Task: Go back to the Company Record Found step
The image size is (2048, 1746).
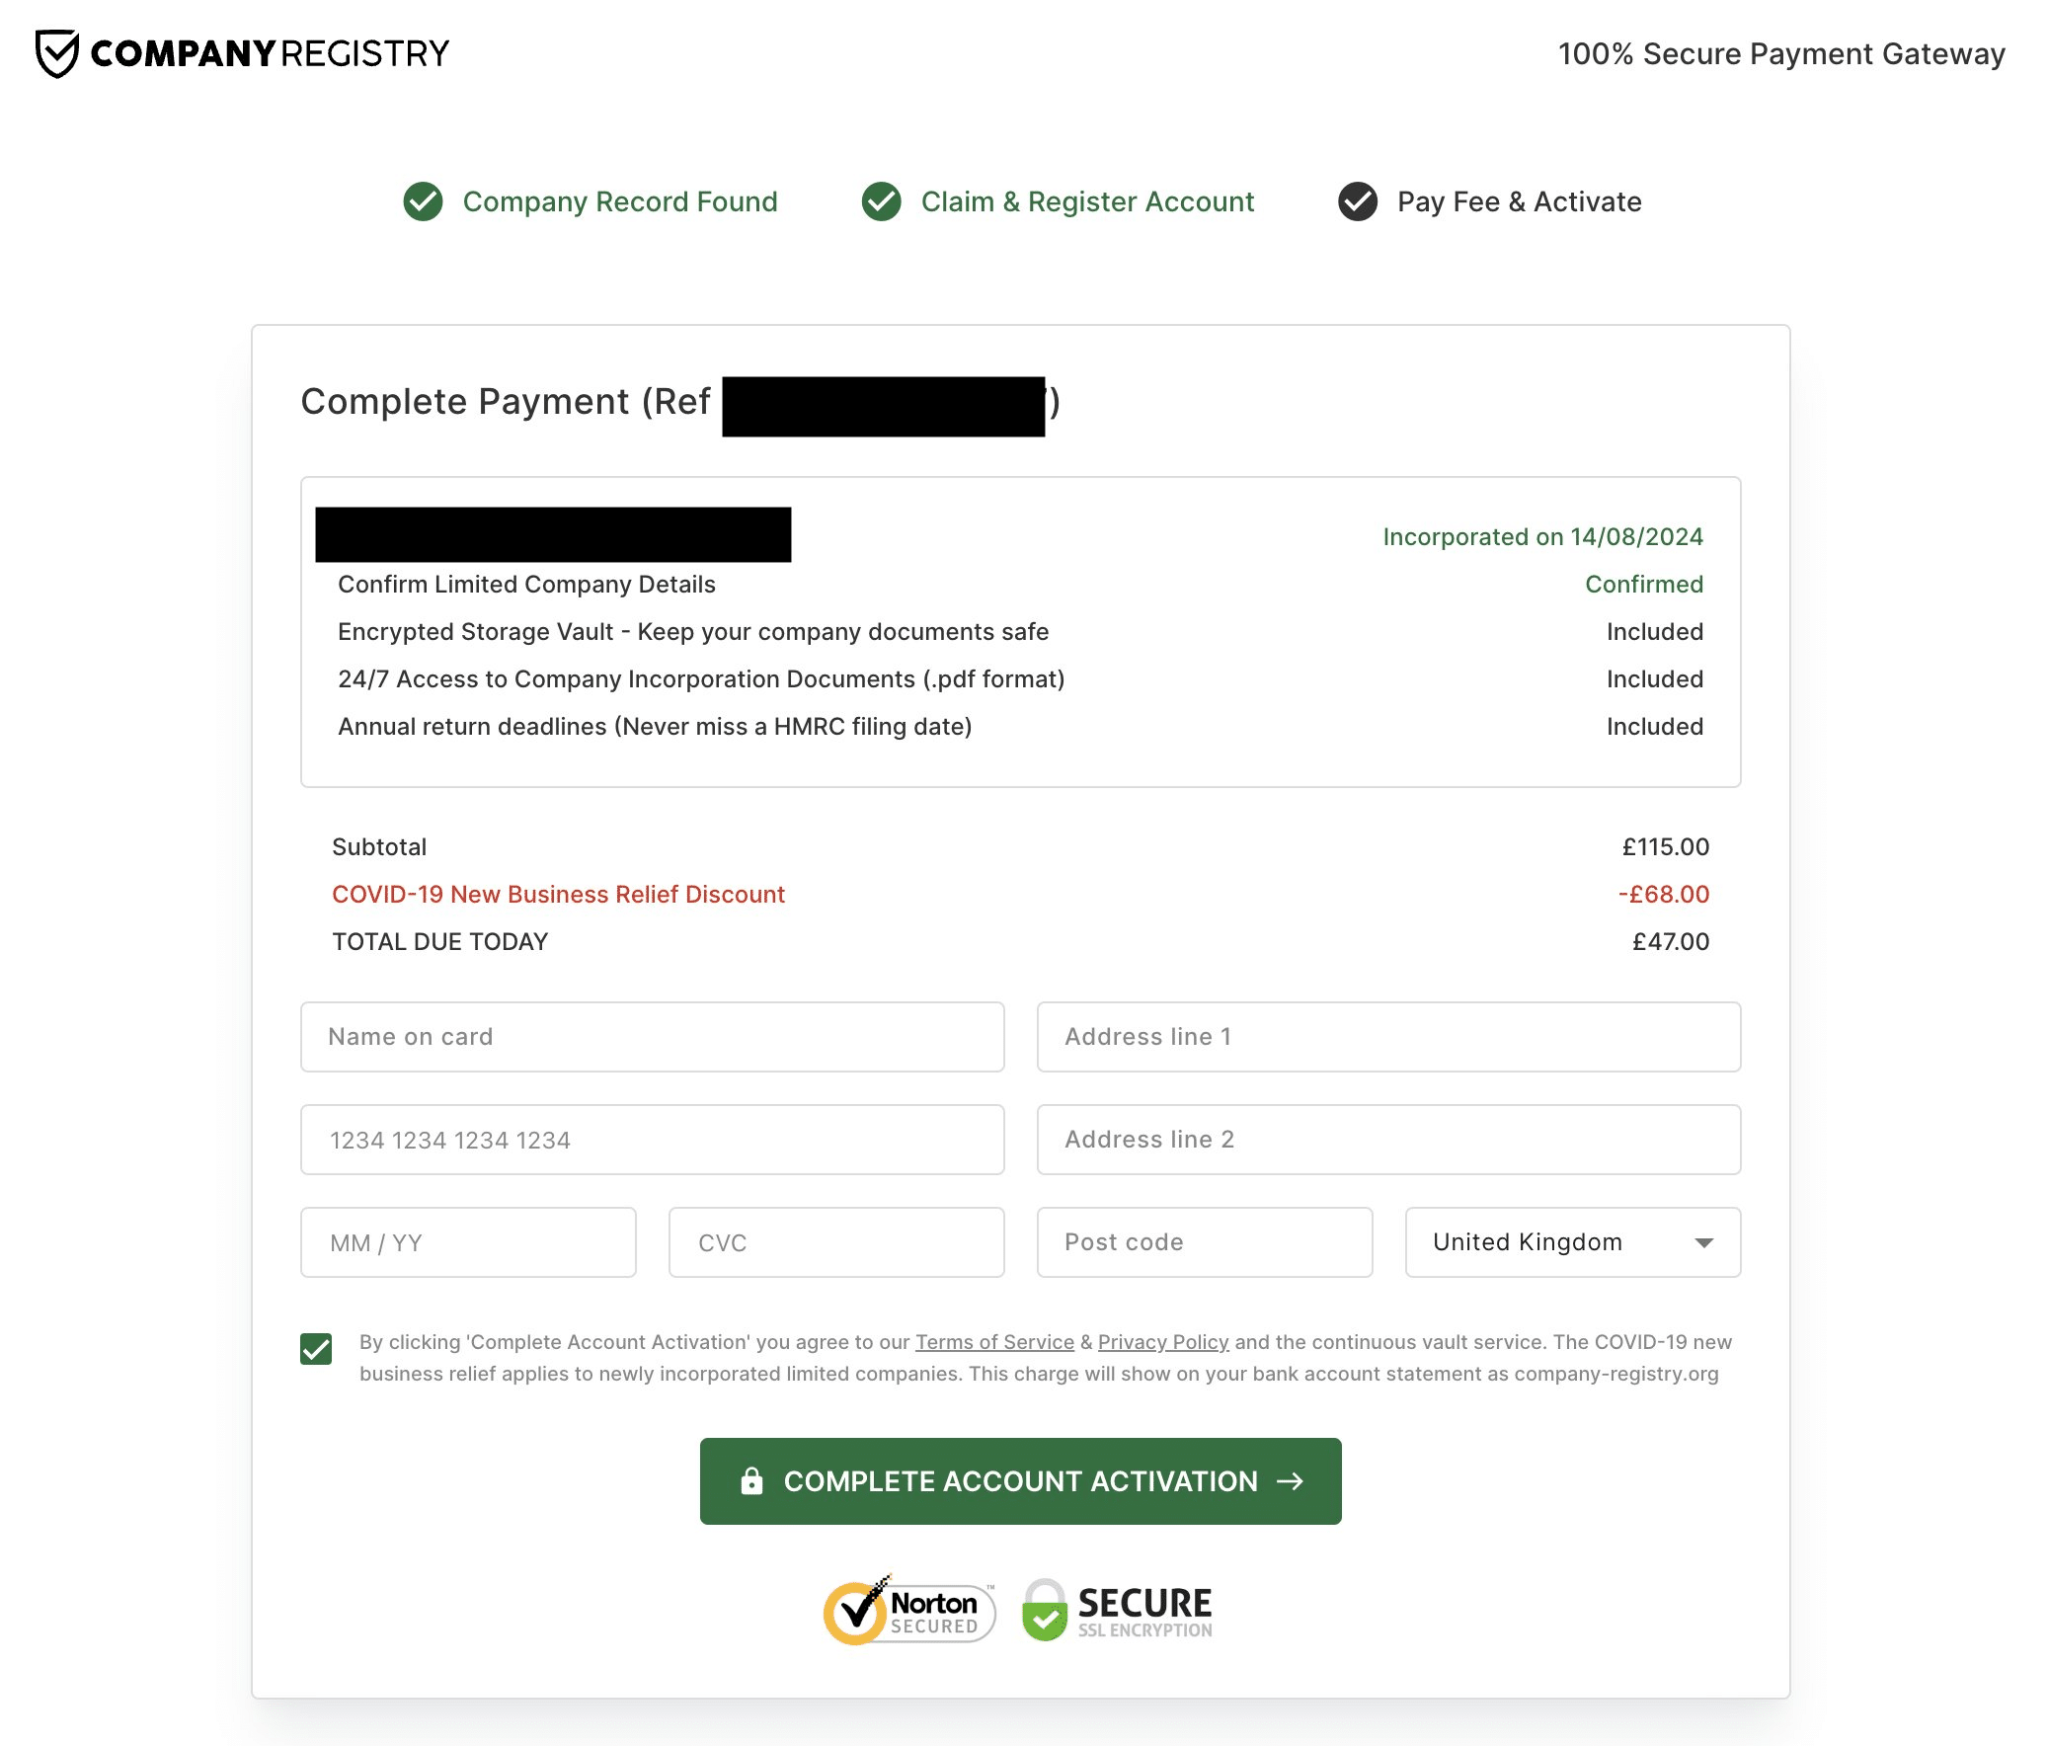Action: (x=620, y=201)
